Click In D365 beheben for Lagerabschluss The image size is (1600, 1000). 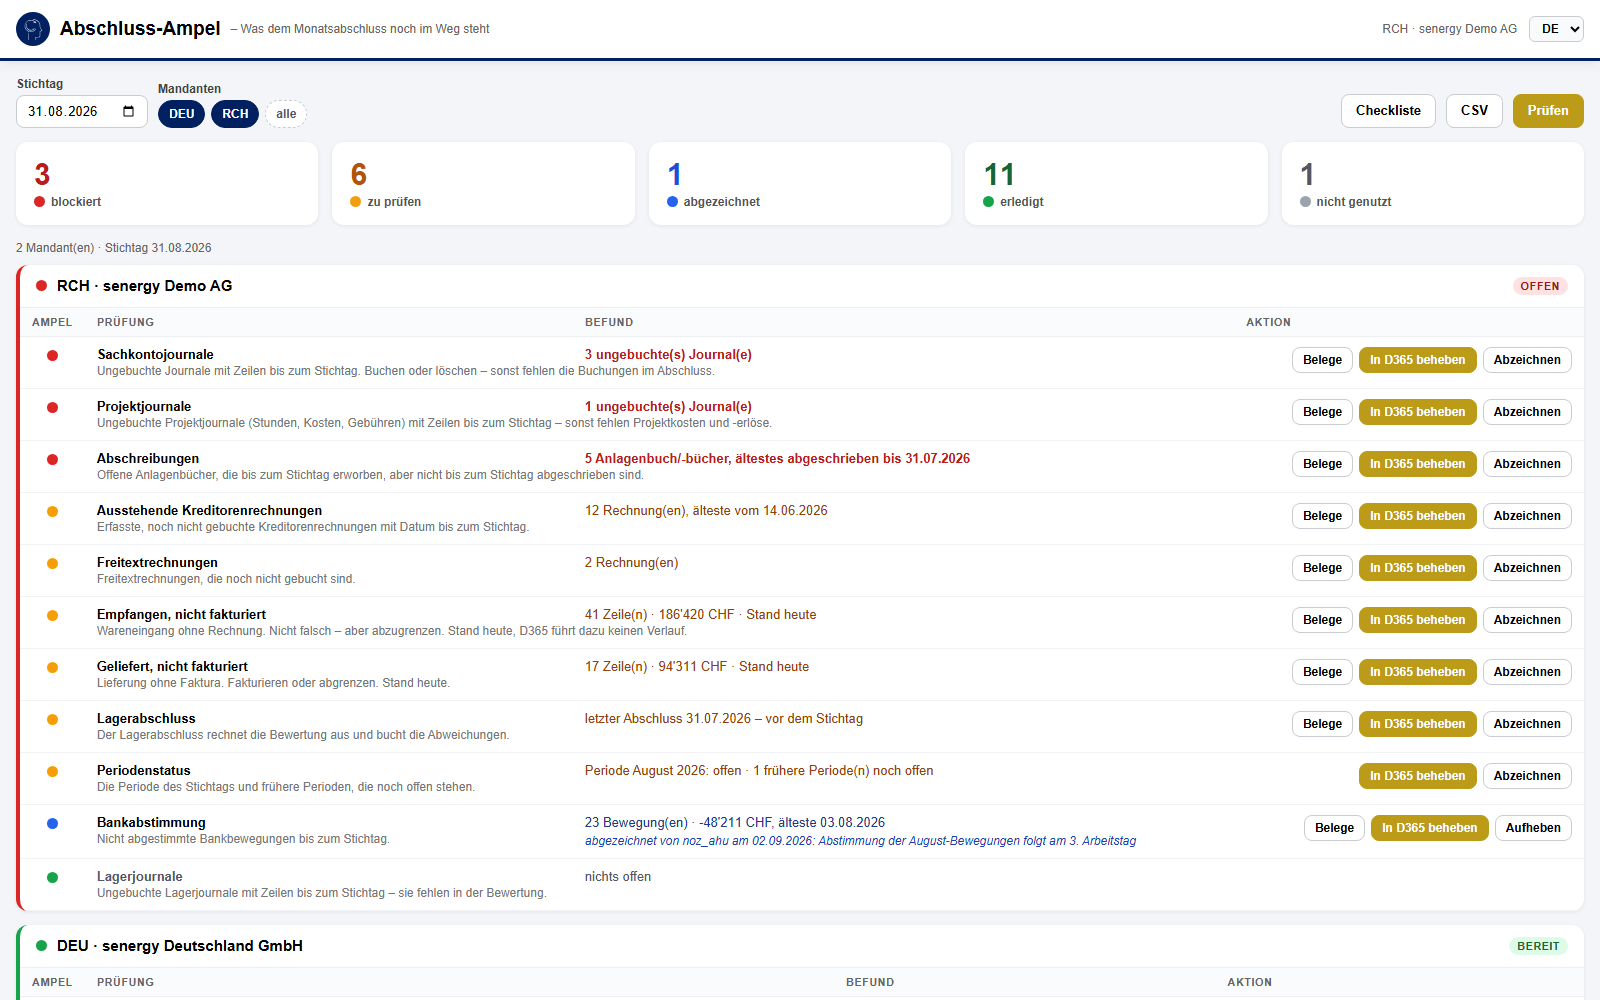point(1417,724)
